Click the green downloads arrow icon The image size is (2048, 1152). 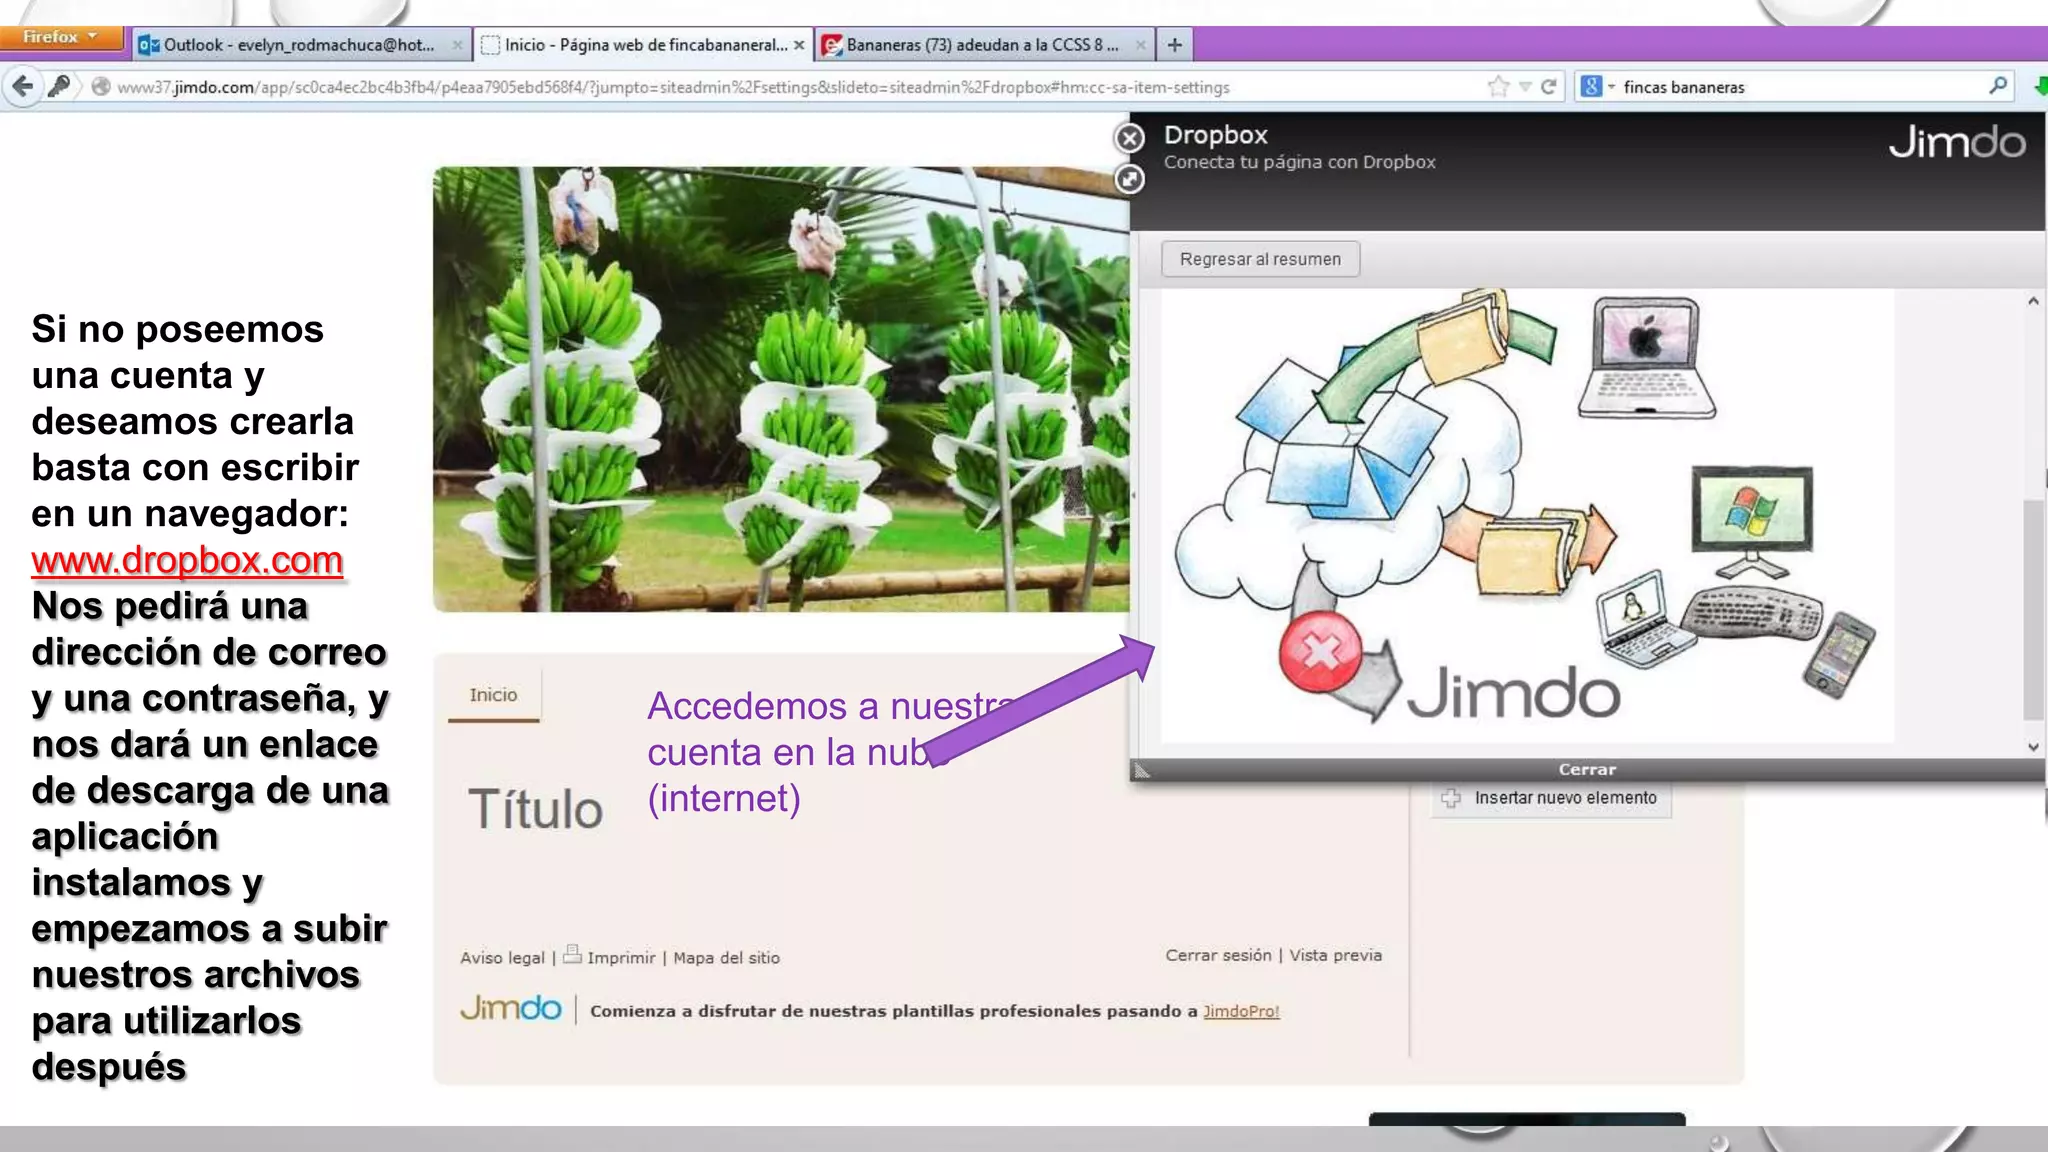coord(2040,87)
